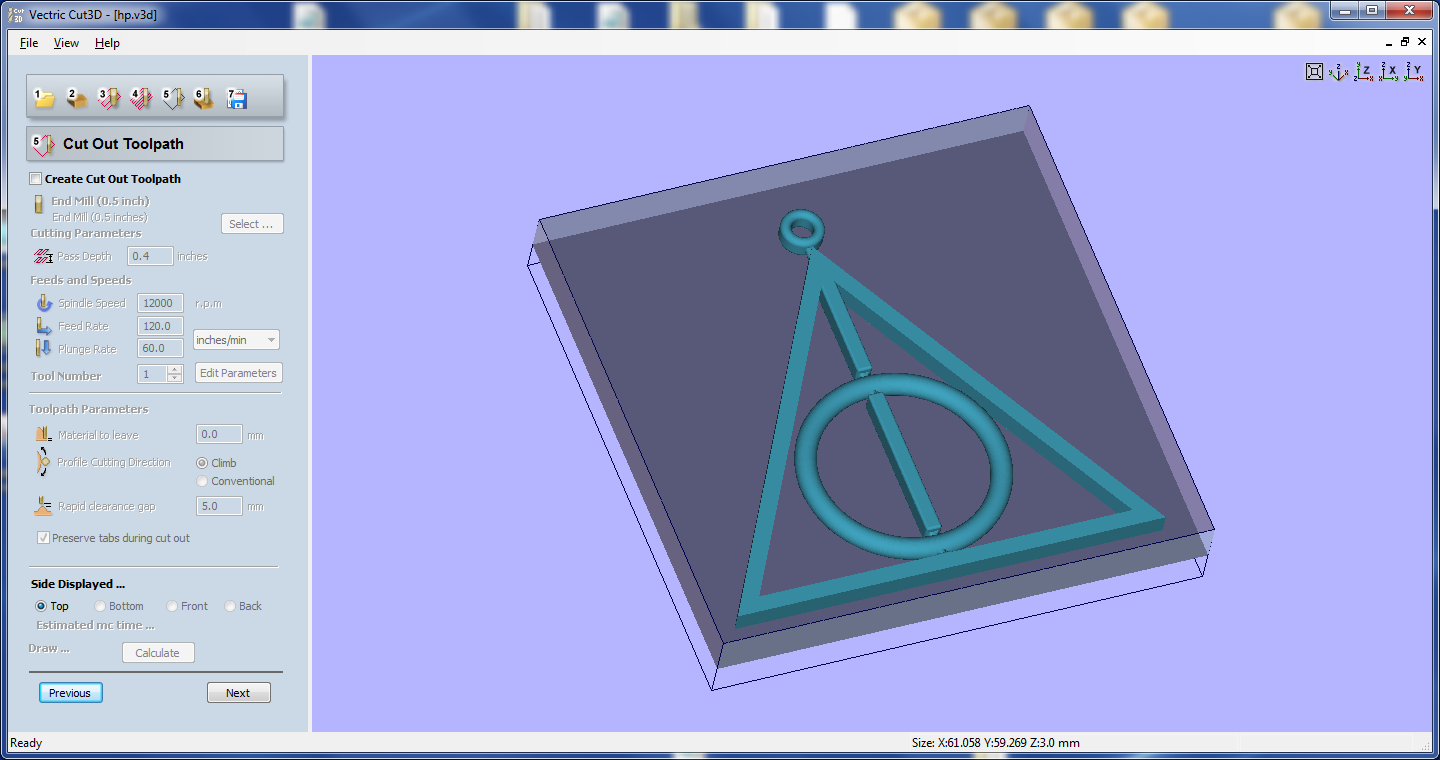This screenshot has height=760, width=1440.
Task: Click the Toolpath Parameters heading
Action: pos(88,409)
